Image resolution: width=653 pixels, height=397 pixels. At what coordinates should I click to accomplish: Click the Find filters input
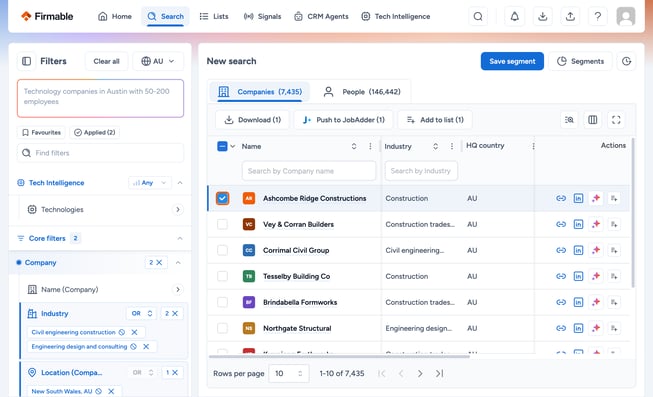(100, 153)
